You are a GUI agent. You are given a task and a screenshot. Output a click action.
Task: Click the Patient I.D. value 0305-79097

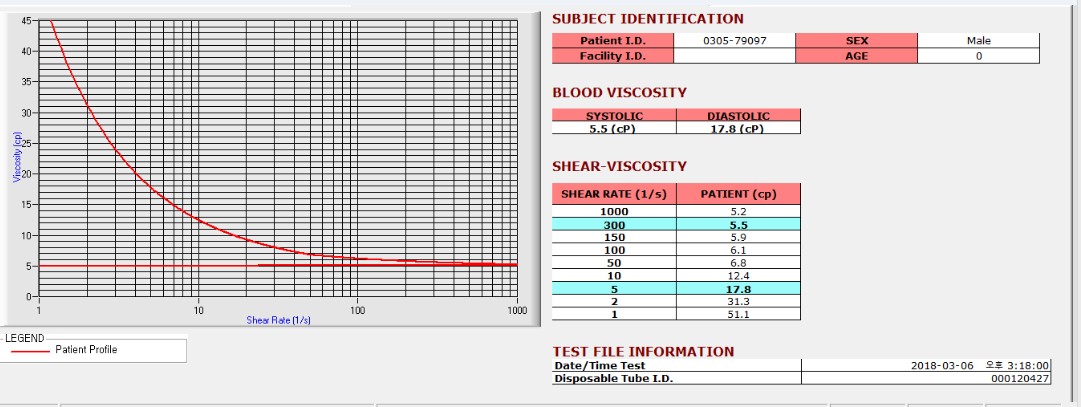point(734,41)
